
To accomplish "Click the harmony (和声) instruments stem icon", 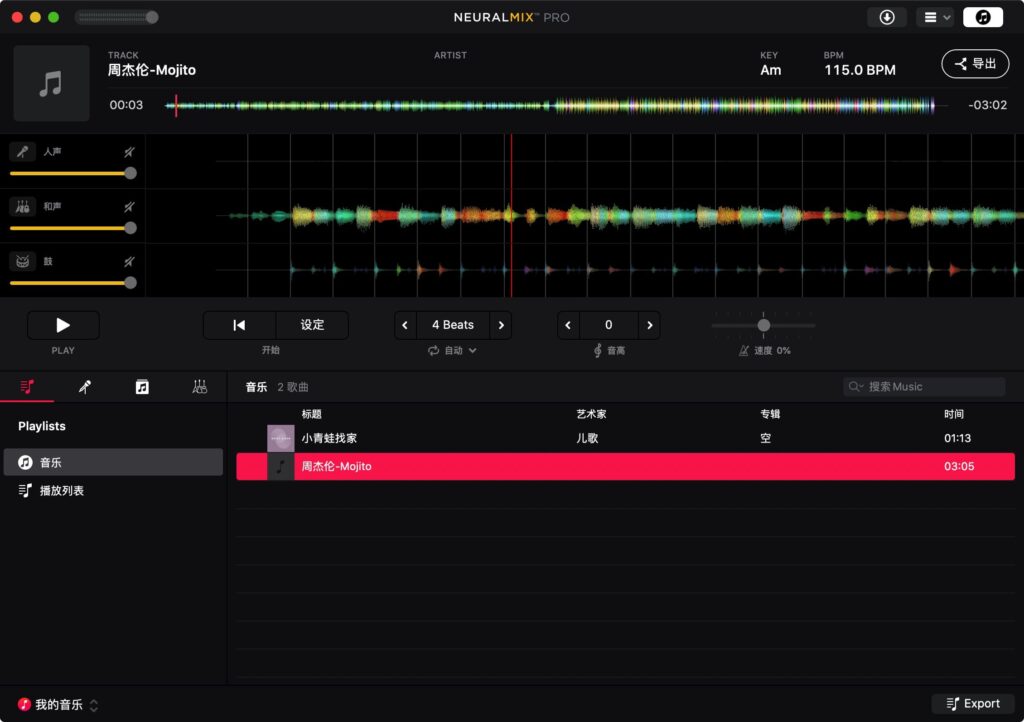I will click(22, 207).
